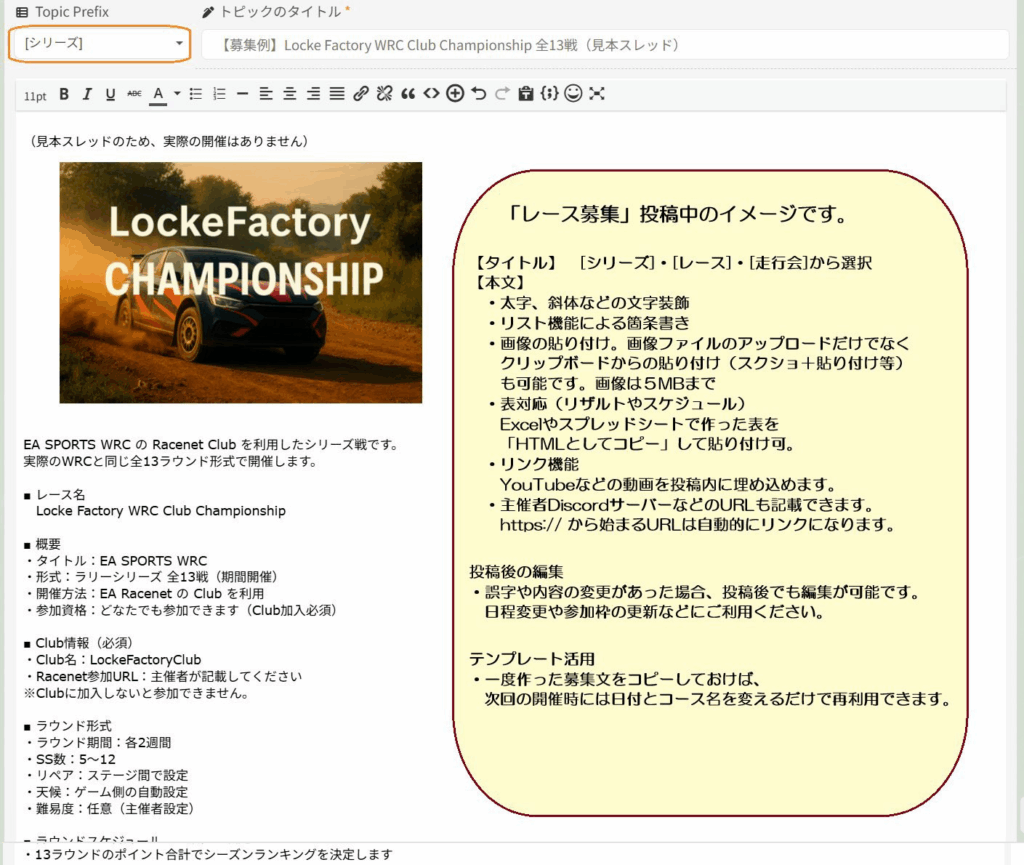Click the topic title input field
The width and height of the screenshot is (1024, 865).
pyautogui.click(x=605, y=45)
